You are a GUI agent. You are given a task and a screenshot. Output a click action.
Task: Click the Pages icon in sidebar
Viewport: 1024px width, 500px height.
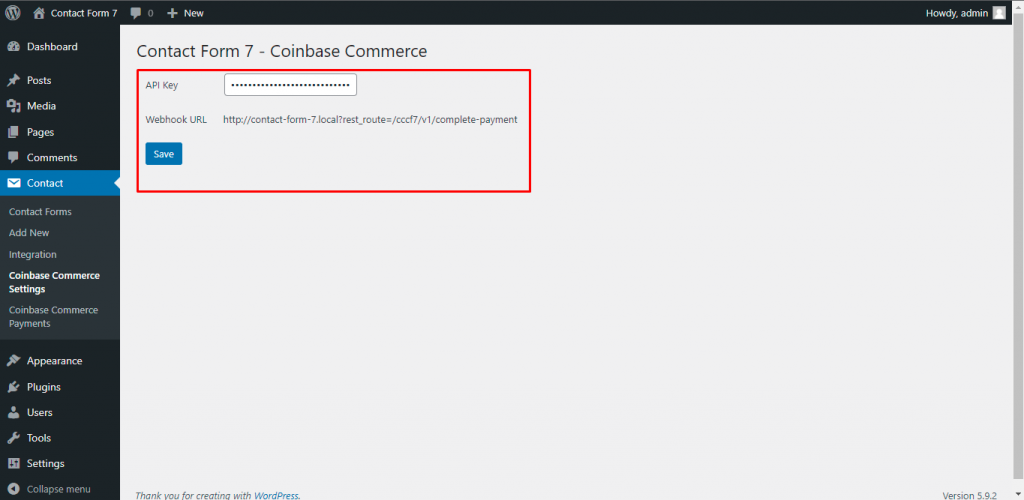(13, 132)
